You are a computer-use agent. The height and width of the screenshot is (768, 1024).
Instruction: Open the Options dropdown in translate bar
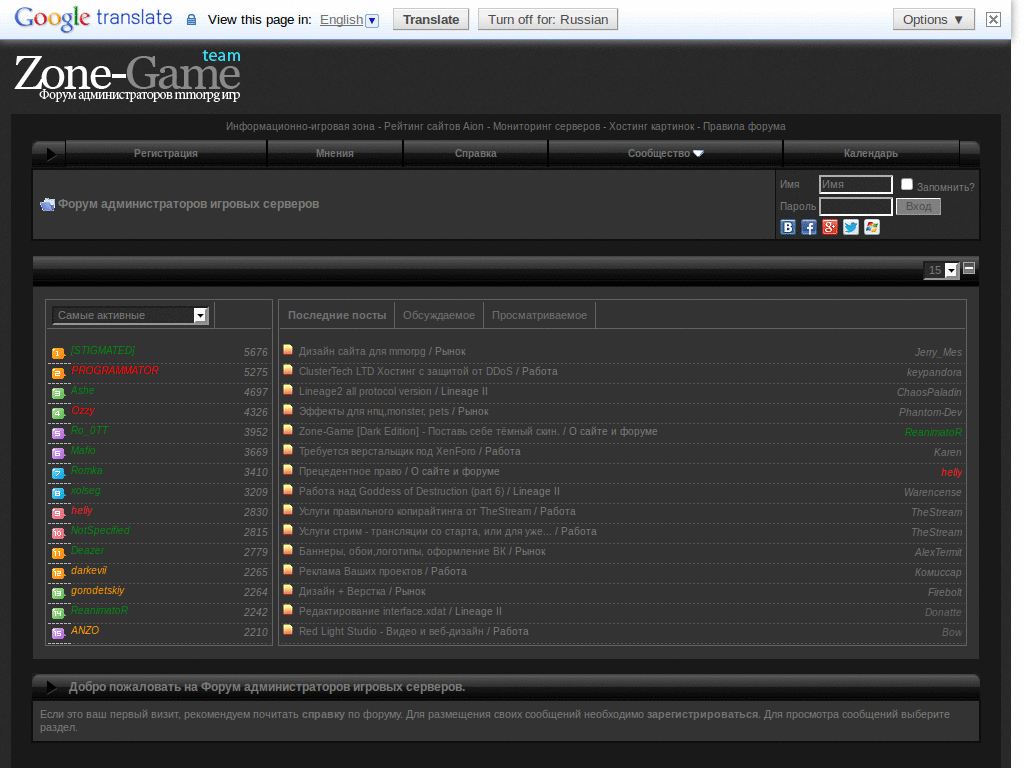(933, 20)
